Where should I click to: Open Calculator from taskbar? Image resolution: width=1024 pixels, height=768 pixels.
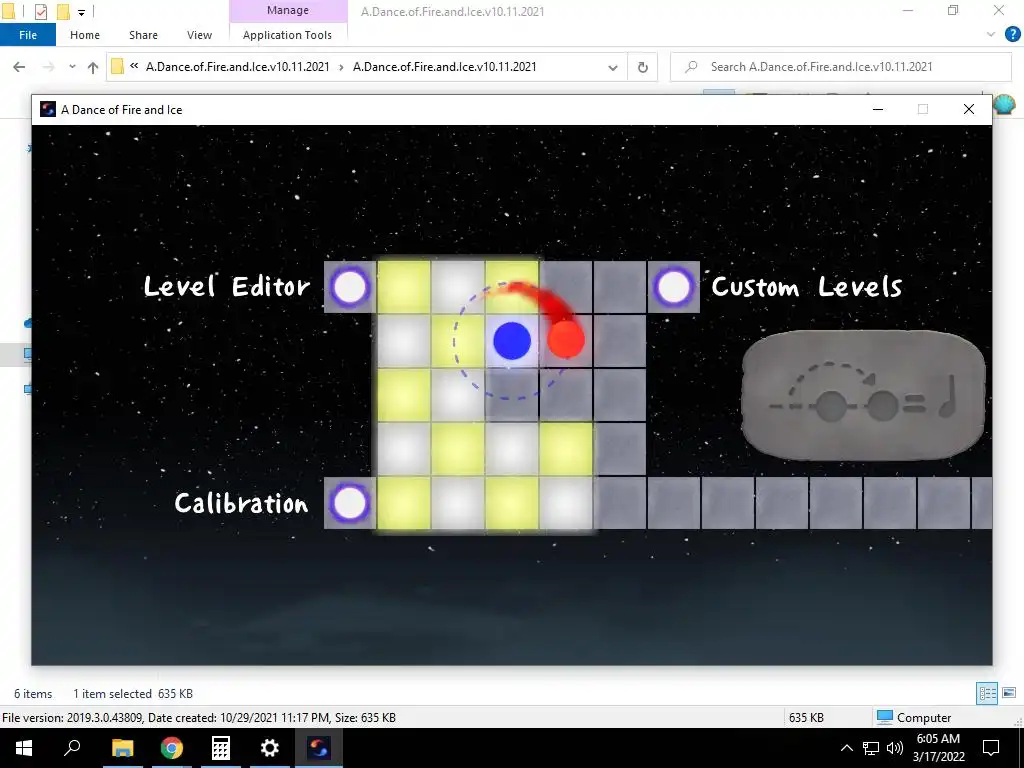221,748
